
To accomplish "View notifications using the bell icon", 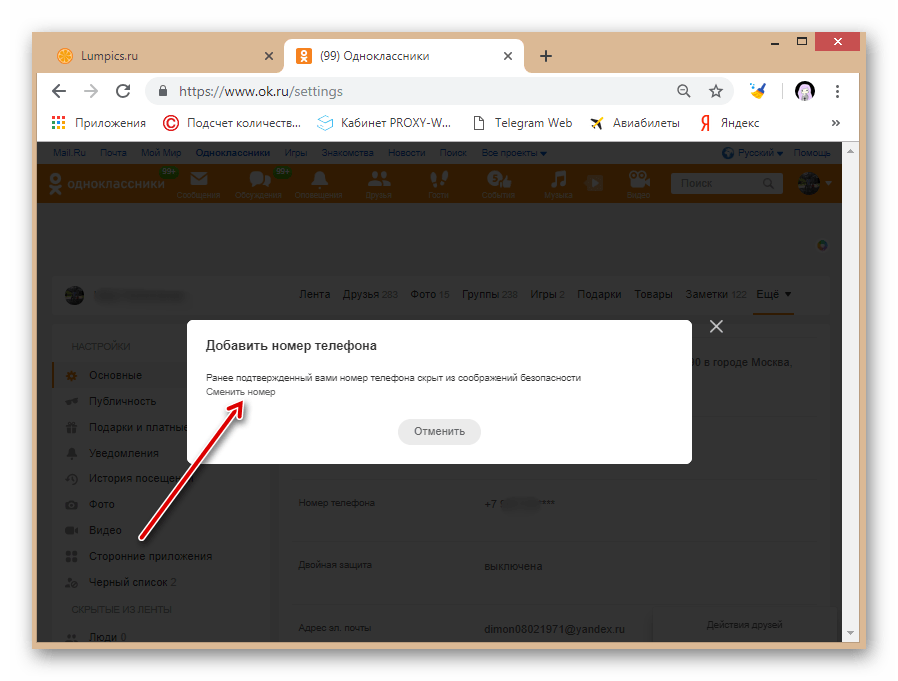I will click(319, 180).
